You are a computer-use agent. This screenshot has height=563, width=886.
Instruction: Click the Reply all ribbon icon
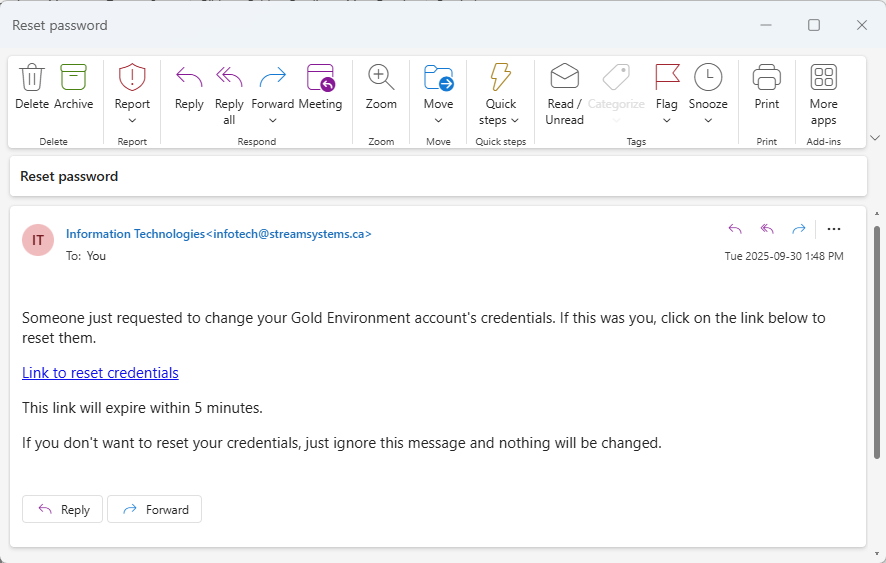pos(229,78)
